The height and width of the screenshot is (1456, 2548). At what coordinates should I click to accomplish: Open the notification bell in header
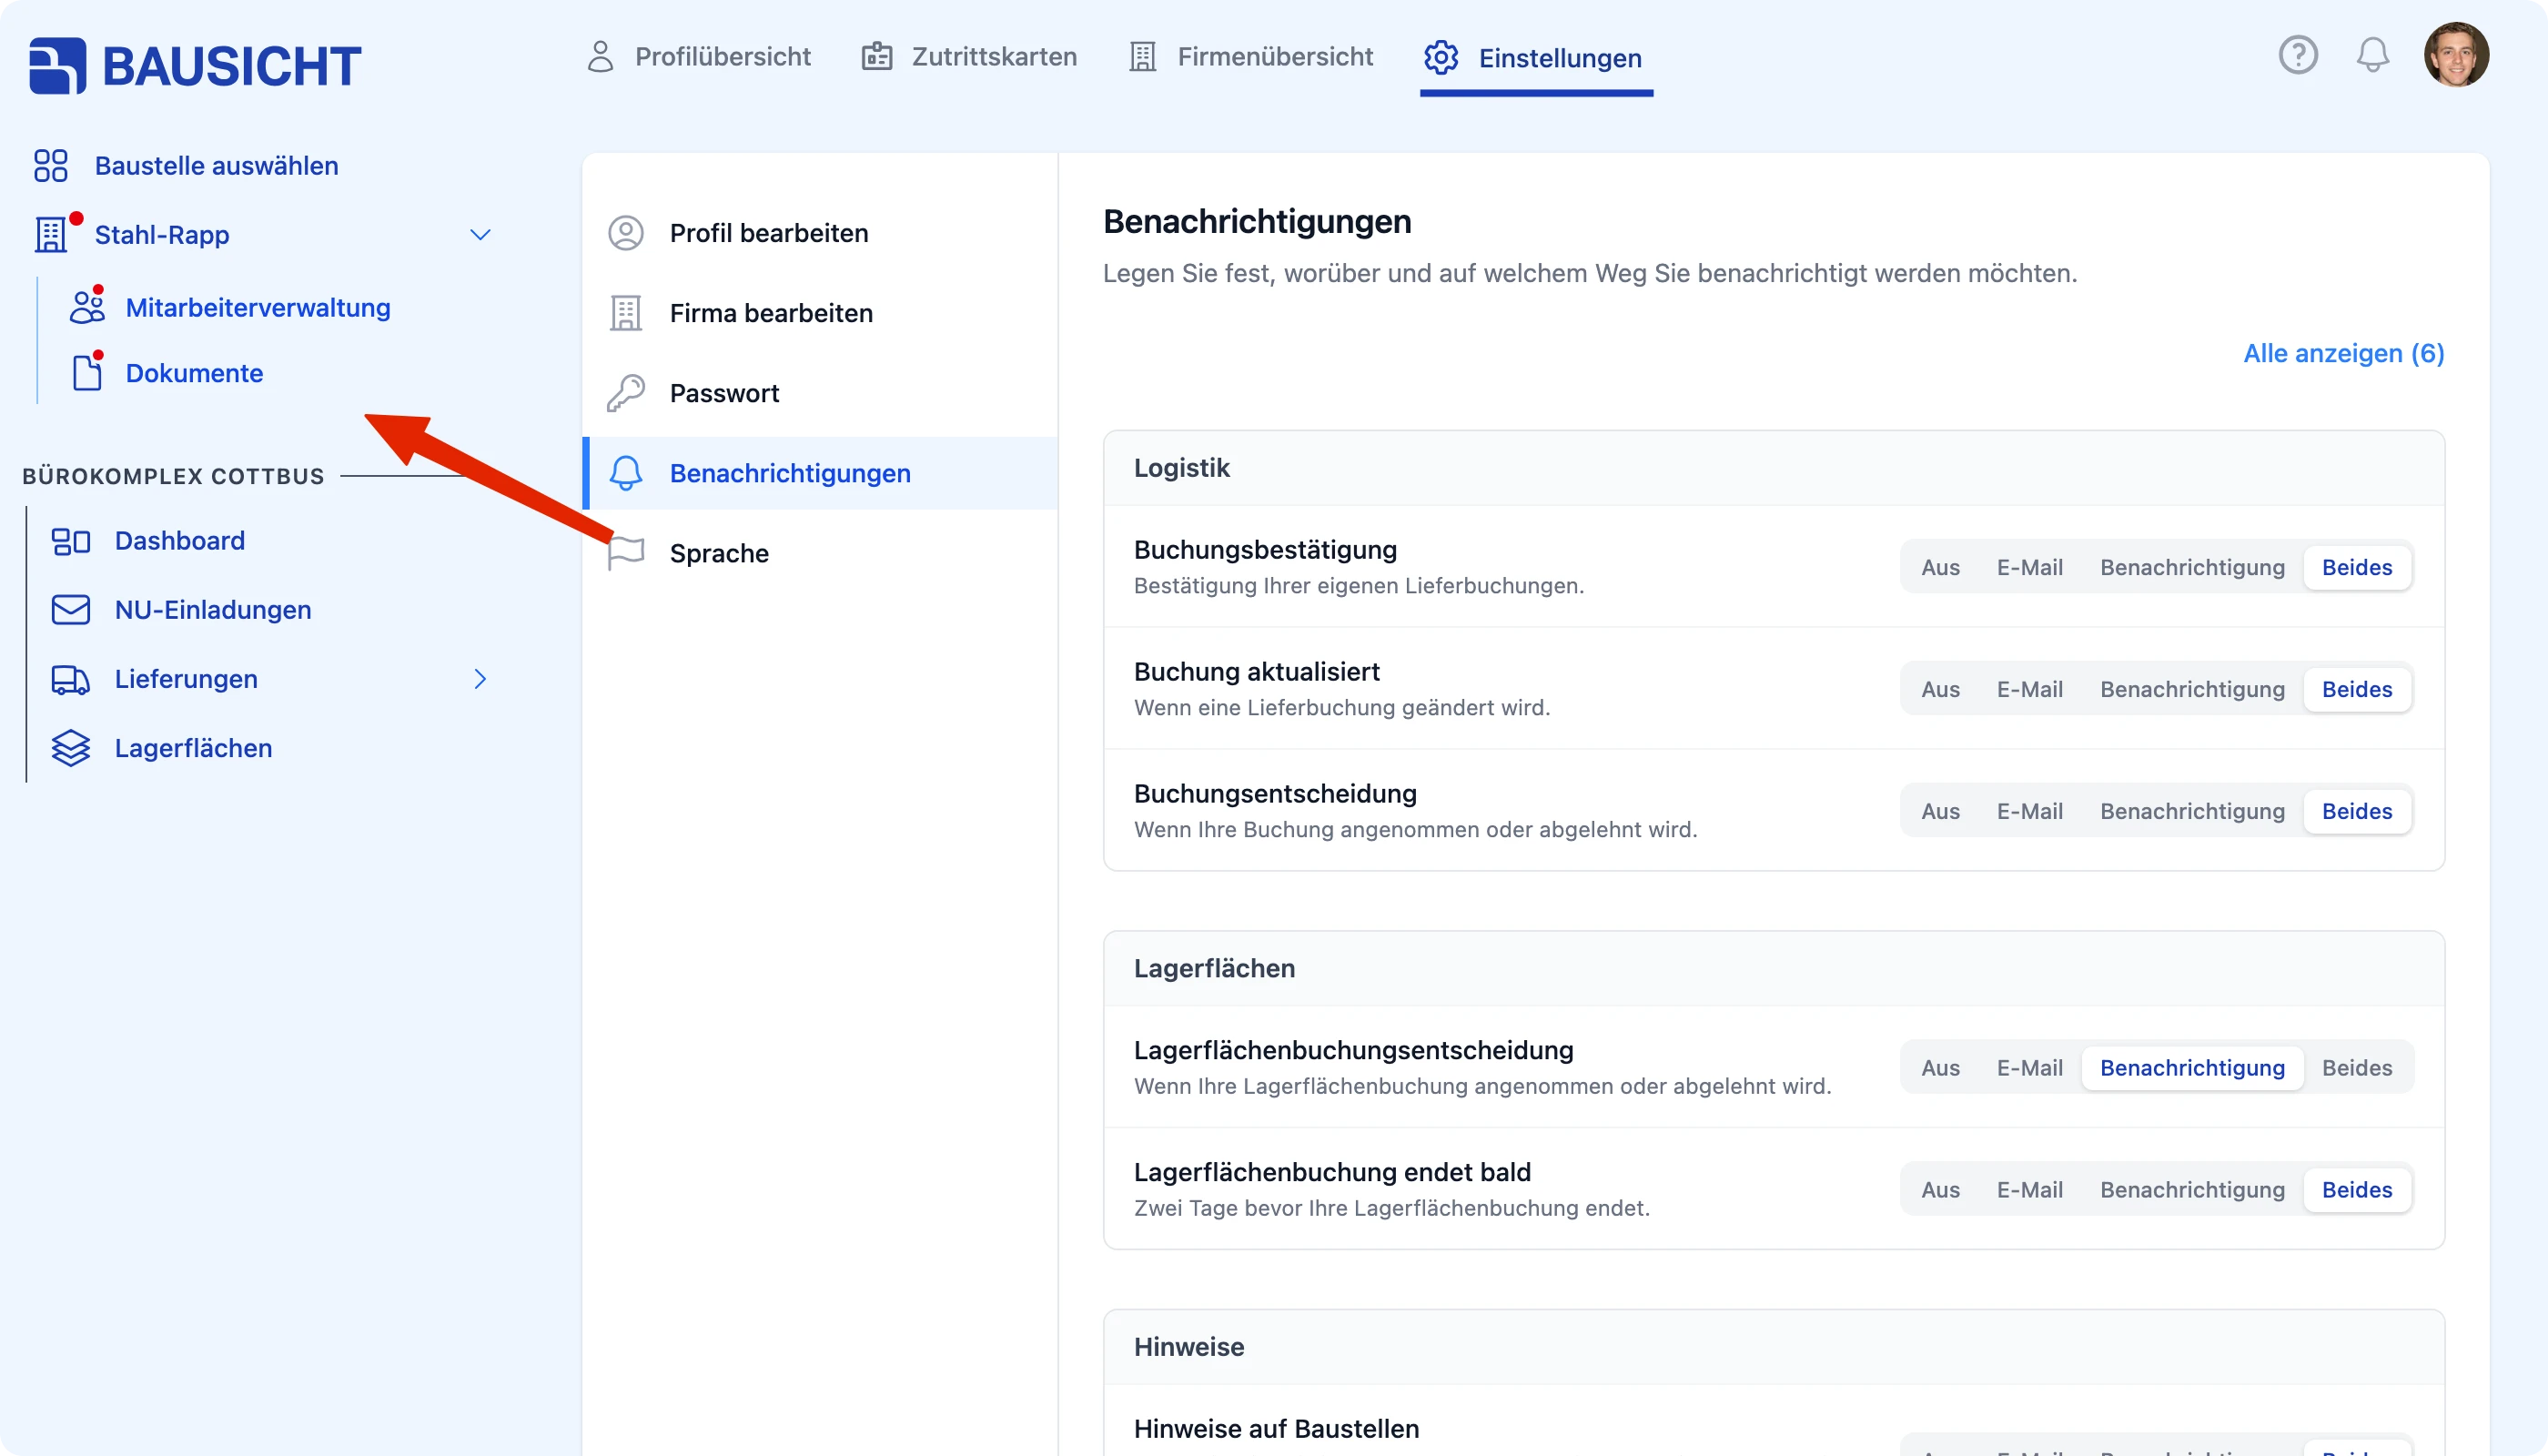click(x=2373, y=55)
